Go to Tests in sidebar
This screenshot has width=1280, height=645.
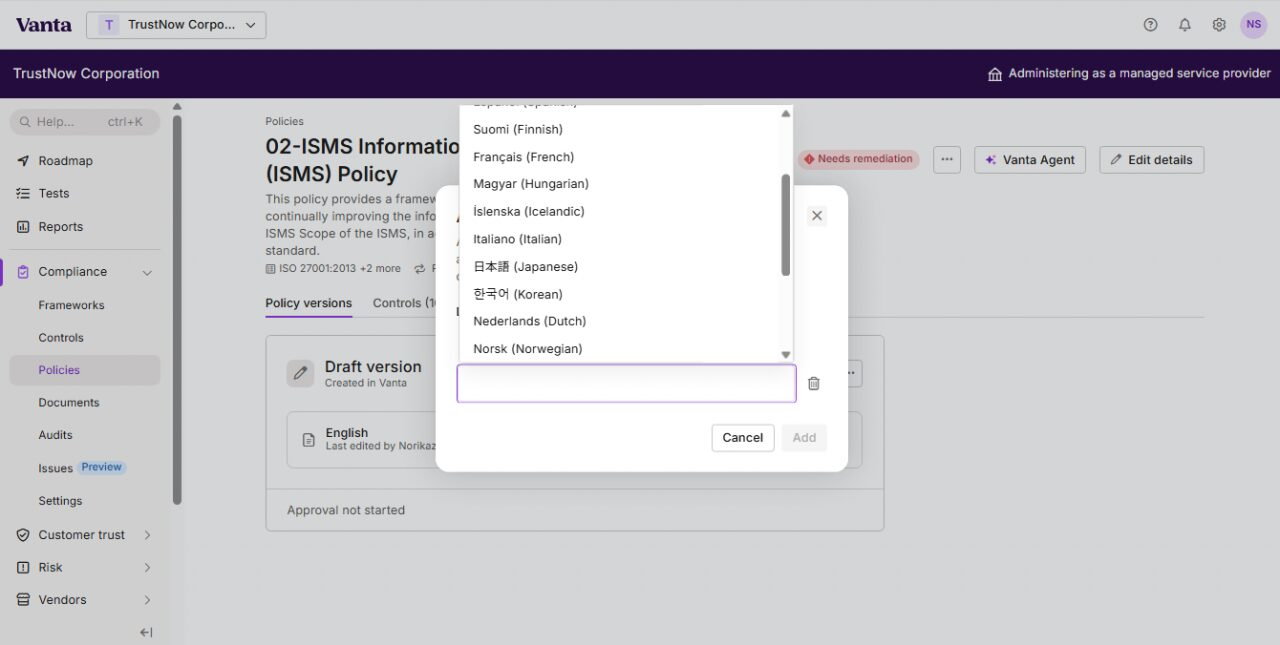[x=54, y=194]
